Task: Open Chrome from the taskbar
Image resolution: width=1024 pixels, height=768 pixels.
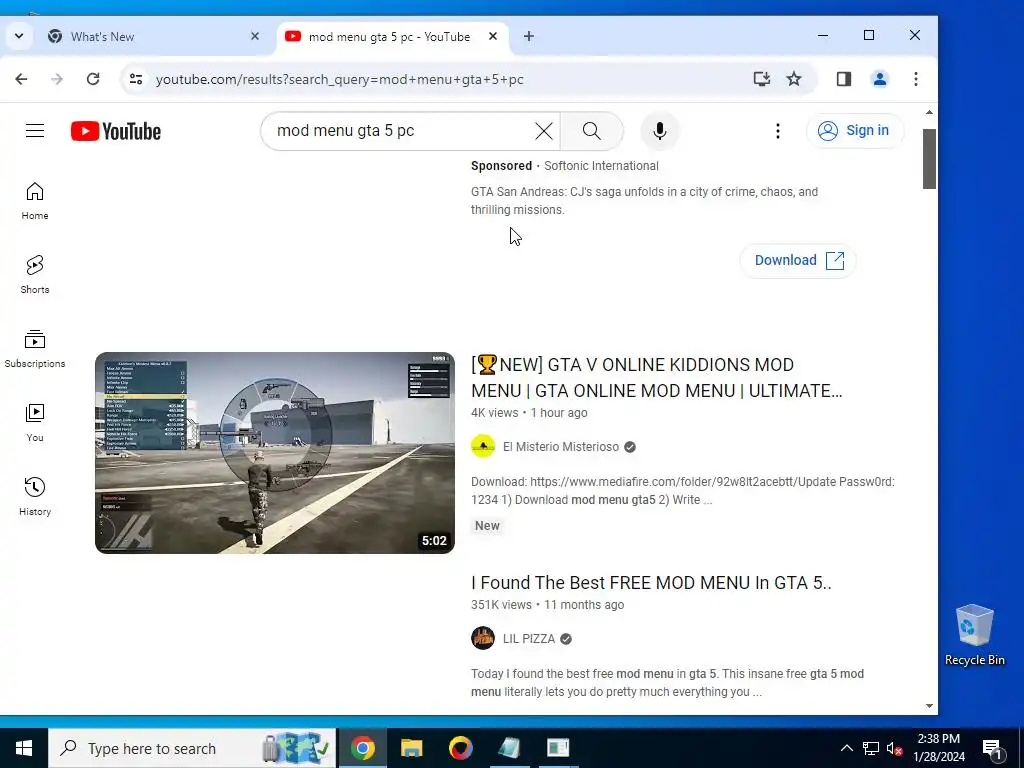Action: (x=362, y=748)
